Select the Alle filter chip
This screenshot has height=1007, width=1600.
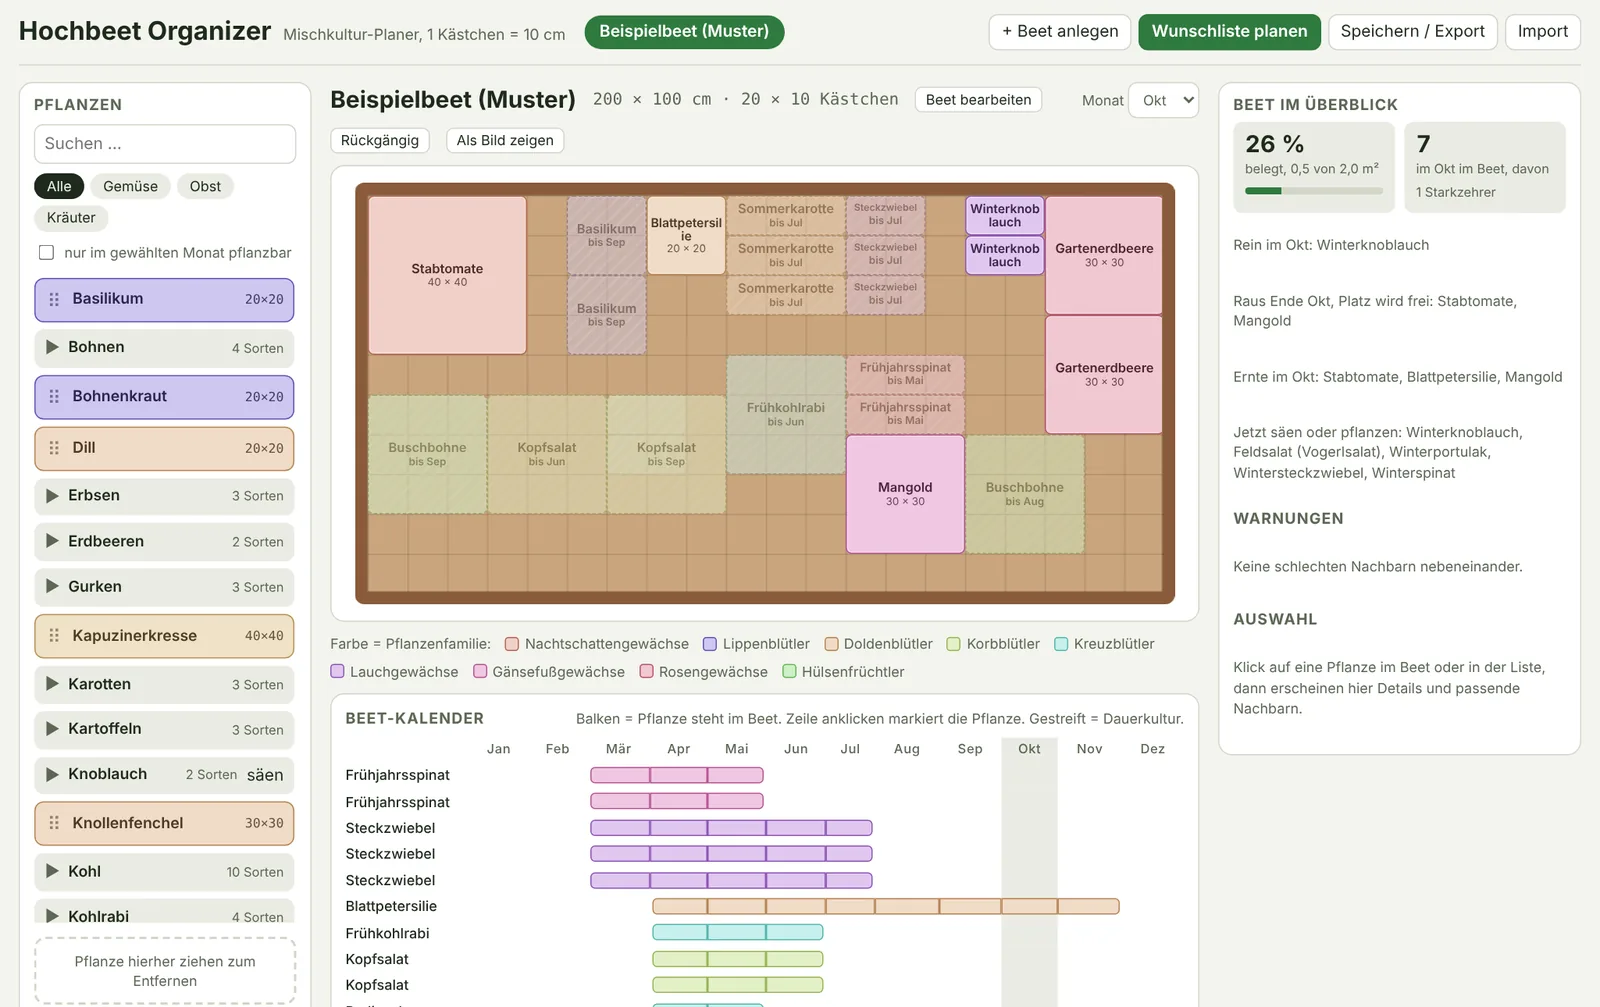(x=59, y=186)
